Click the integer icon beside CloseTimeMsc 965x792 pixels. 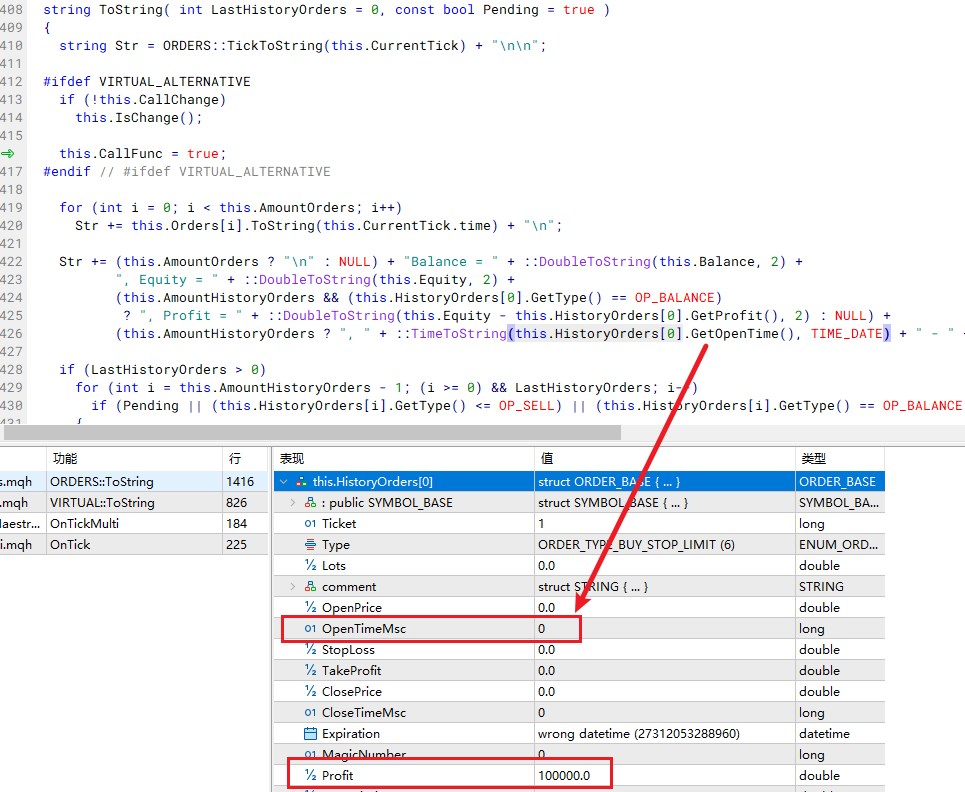pos(310,713)
